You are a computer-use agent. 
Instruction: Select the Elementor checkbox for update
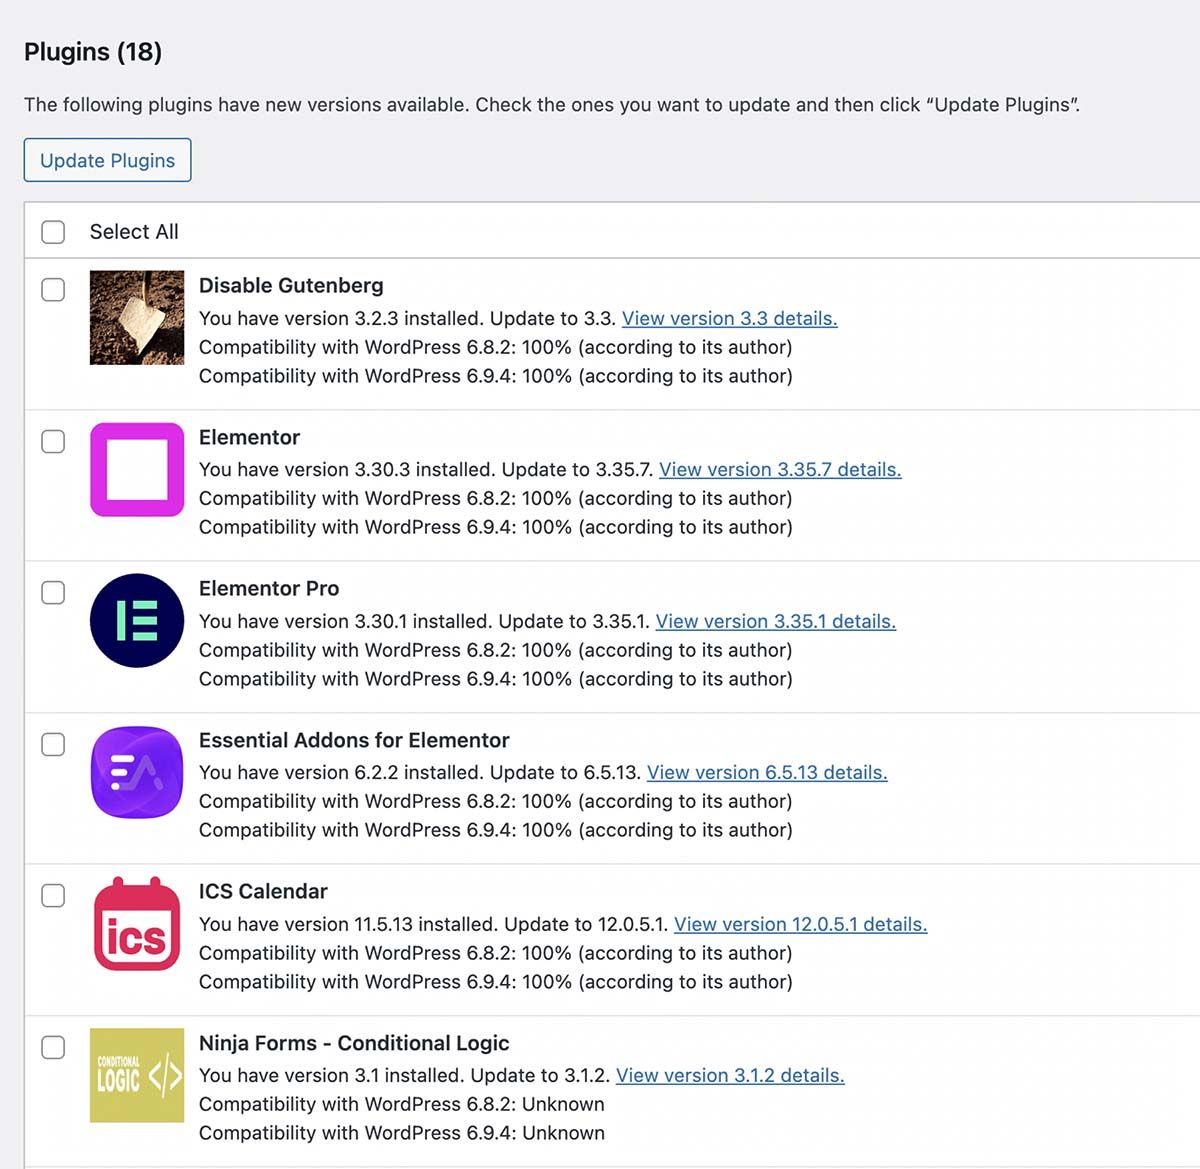click(53, 441)
